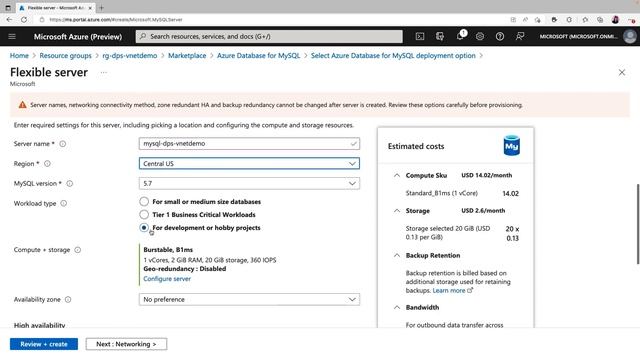Click the Azure search resources box
This screenshot has width=640, height=360.
click(269, 36)
